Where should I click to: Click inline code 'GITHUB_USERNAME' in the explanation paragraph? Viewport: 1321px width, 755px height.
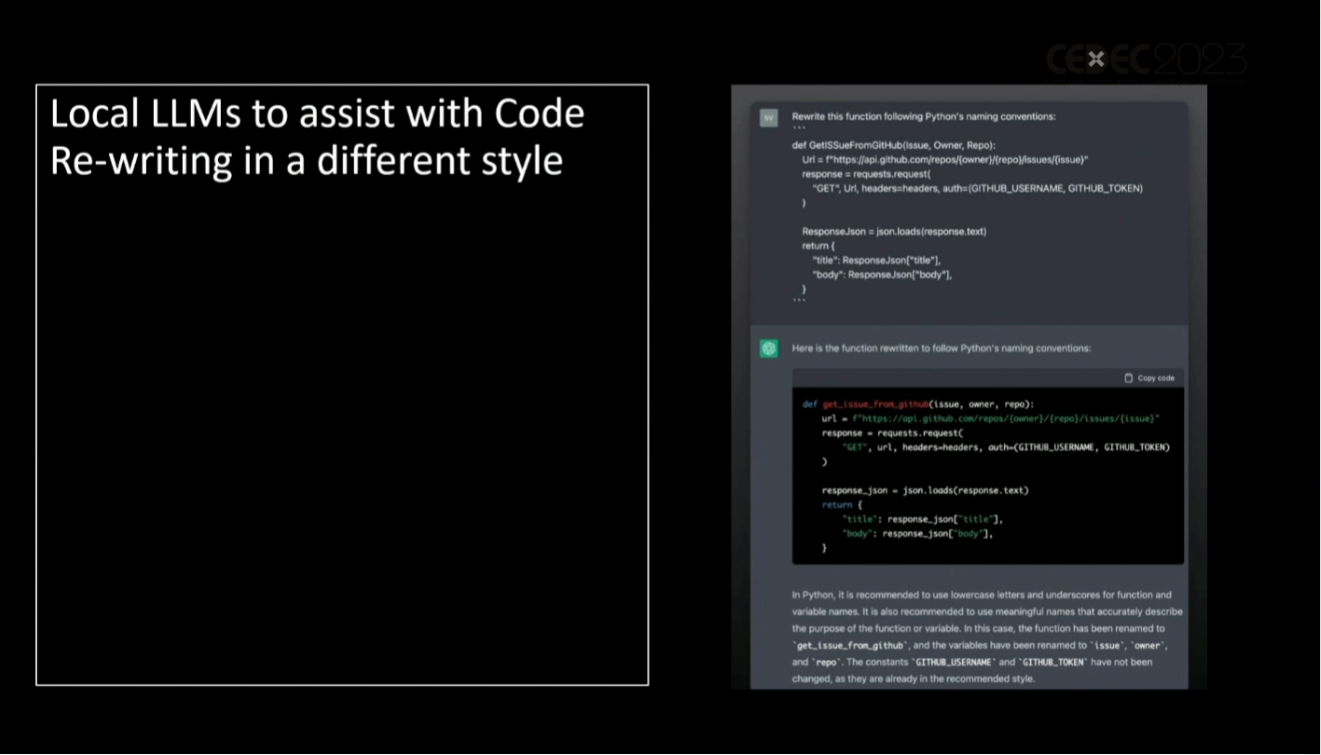point(953,662)
